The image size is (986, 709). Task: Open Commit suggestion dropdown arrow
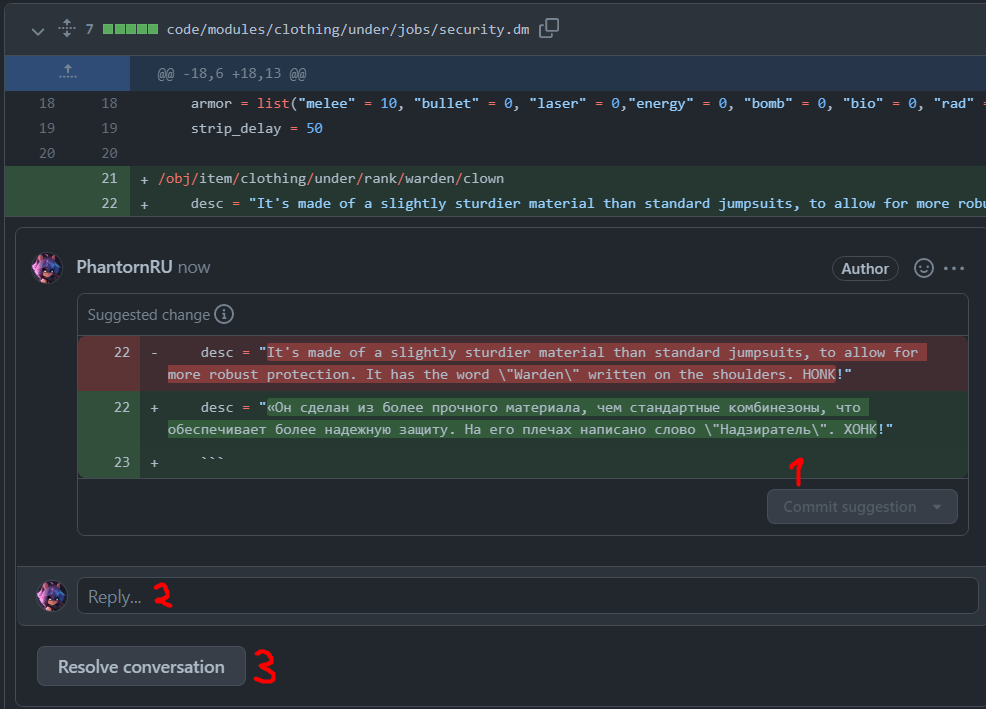point(937,507)
